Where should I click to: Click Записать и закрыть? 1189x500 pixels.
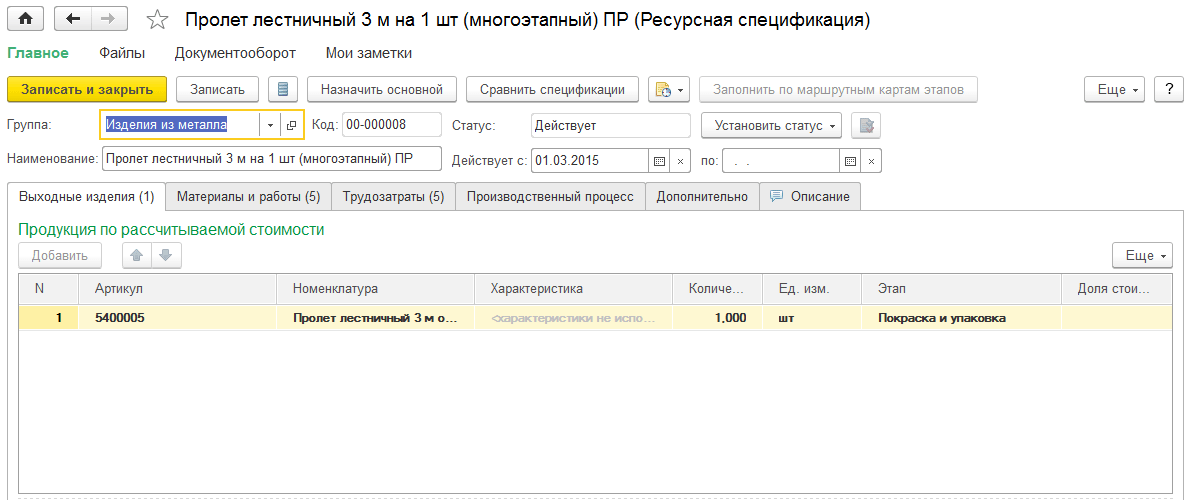pyautogui.click(x=86, y=89)
